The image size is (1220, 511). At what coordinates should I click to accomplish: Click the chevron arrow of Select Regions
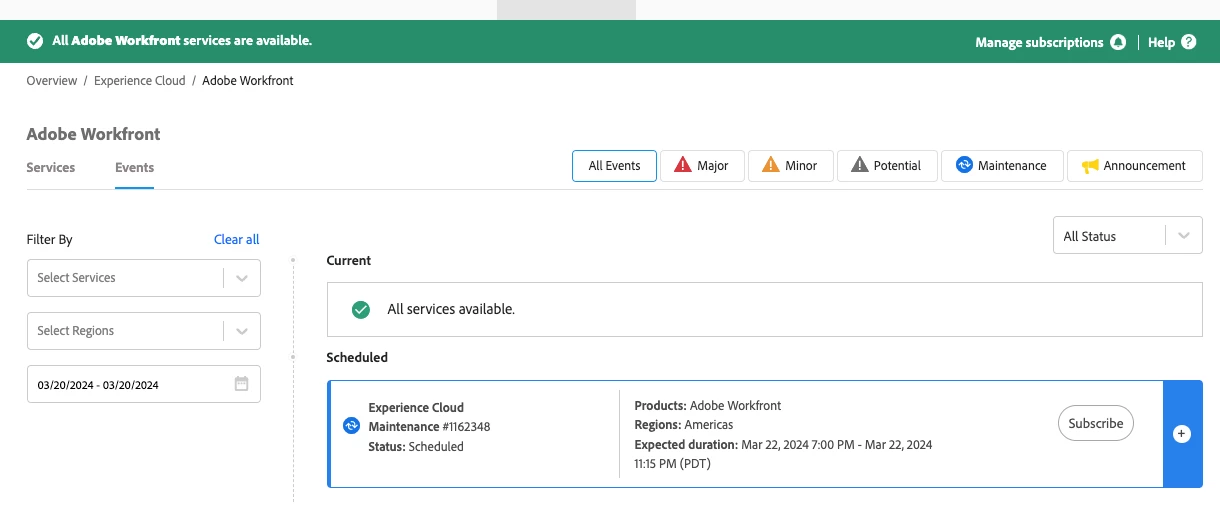[242, 331]
